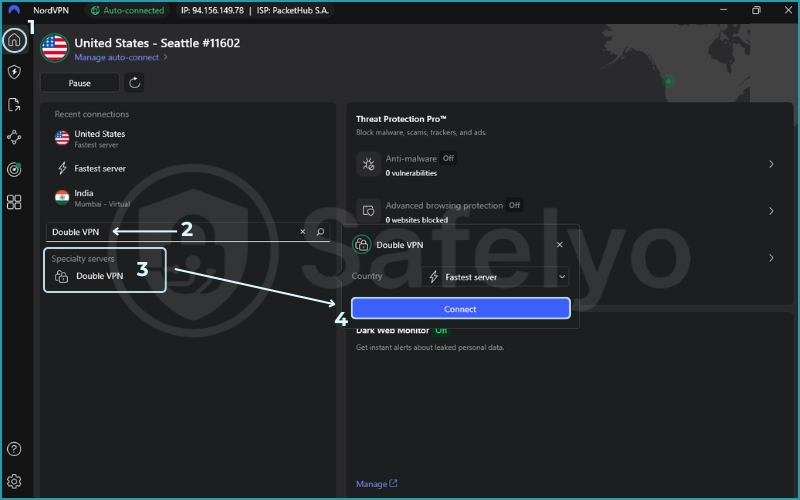
Task: Open Dark Web Monitor target icon in sidebar
Action: (x=14, y=170)
